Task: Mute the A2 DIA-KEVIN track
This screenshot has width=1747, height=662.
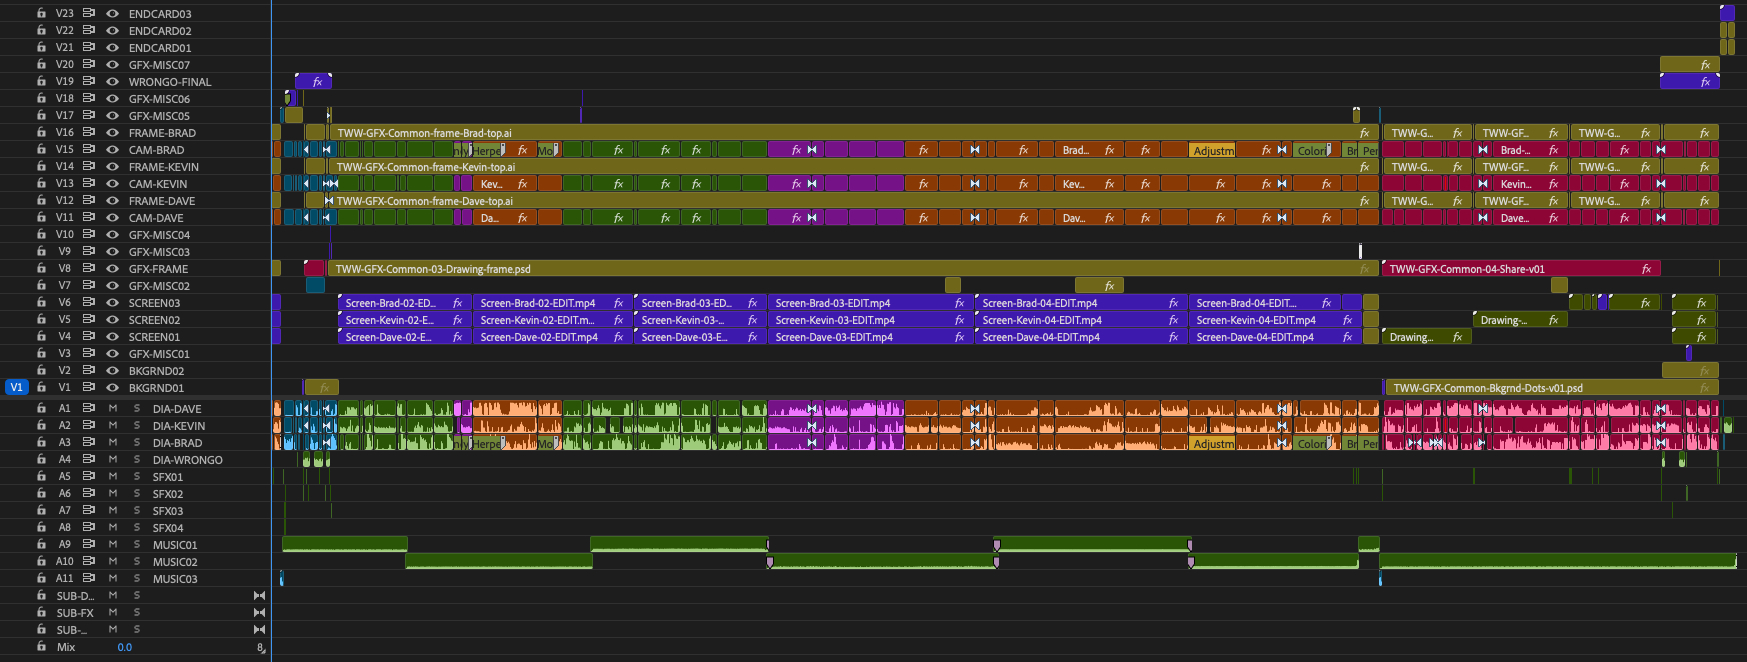Action: coord(113,426)
